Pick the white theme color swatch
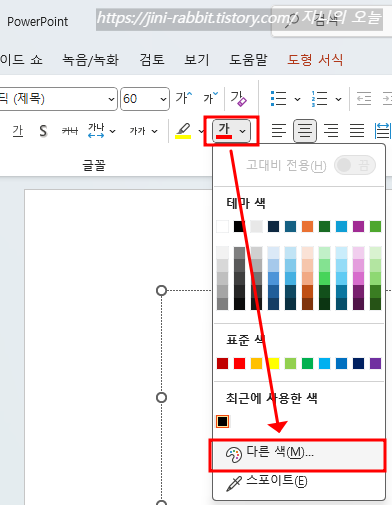This screenshot has height=505, width=392. pyautogui.click(x=222, y=226)
